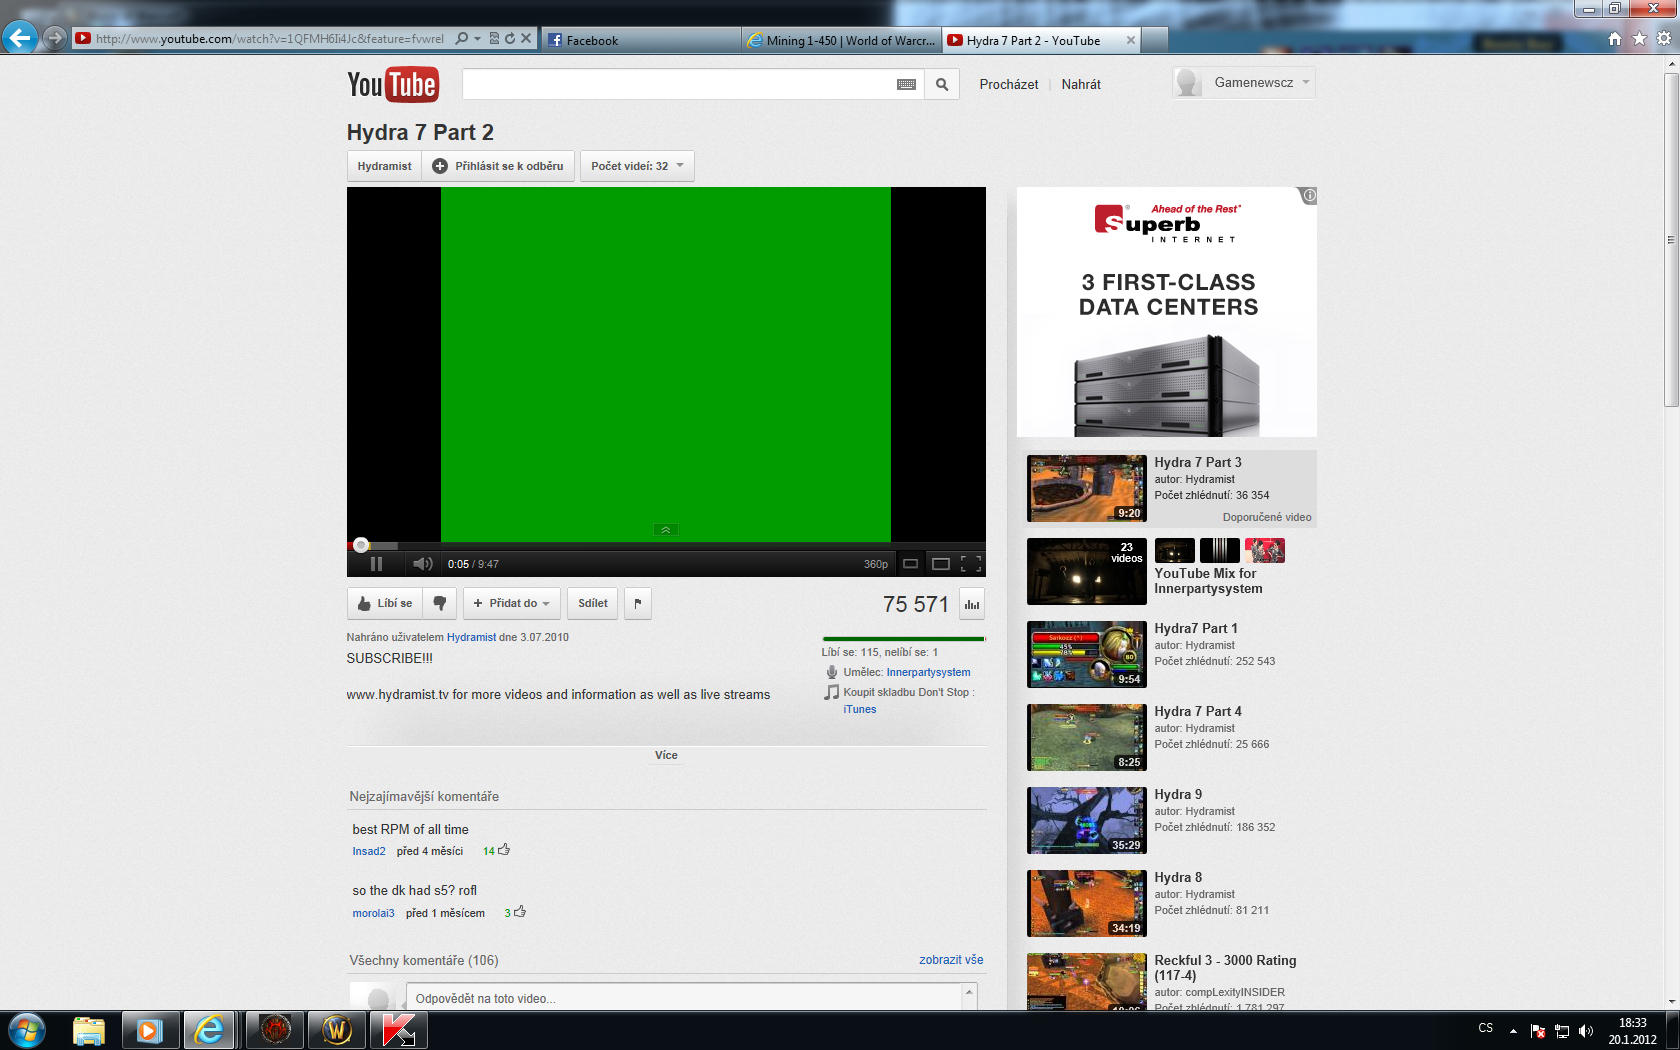The image size is (1680, 1050).
Task: Open the browser tools gear icon
Action: click(x=1664, y=39)
